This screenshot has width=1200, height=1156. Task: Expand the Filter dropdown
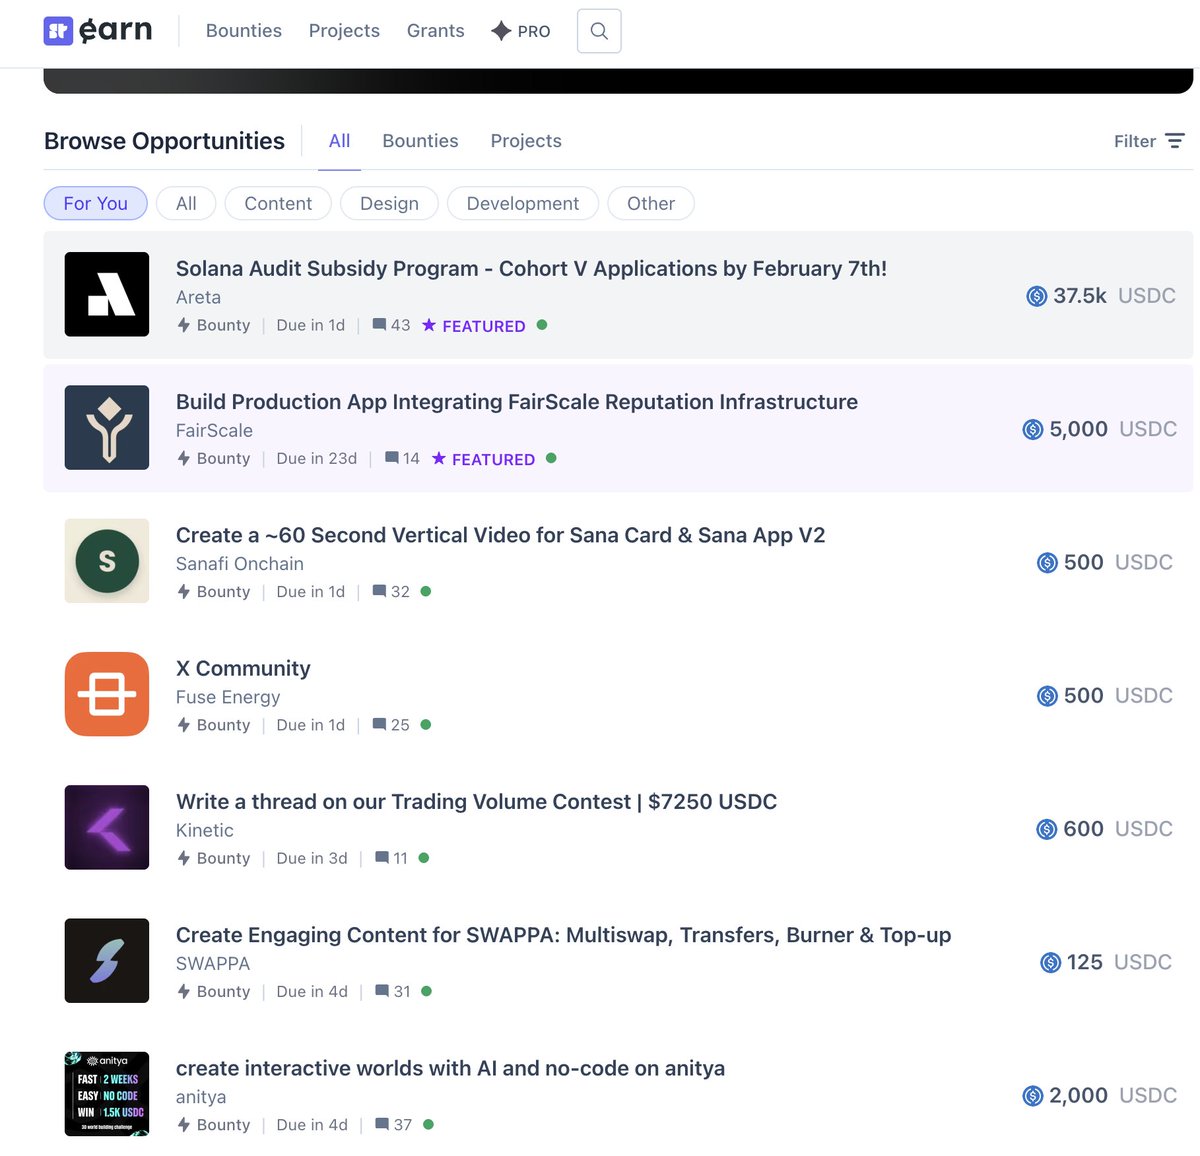pos(1149,141)
